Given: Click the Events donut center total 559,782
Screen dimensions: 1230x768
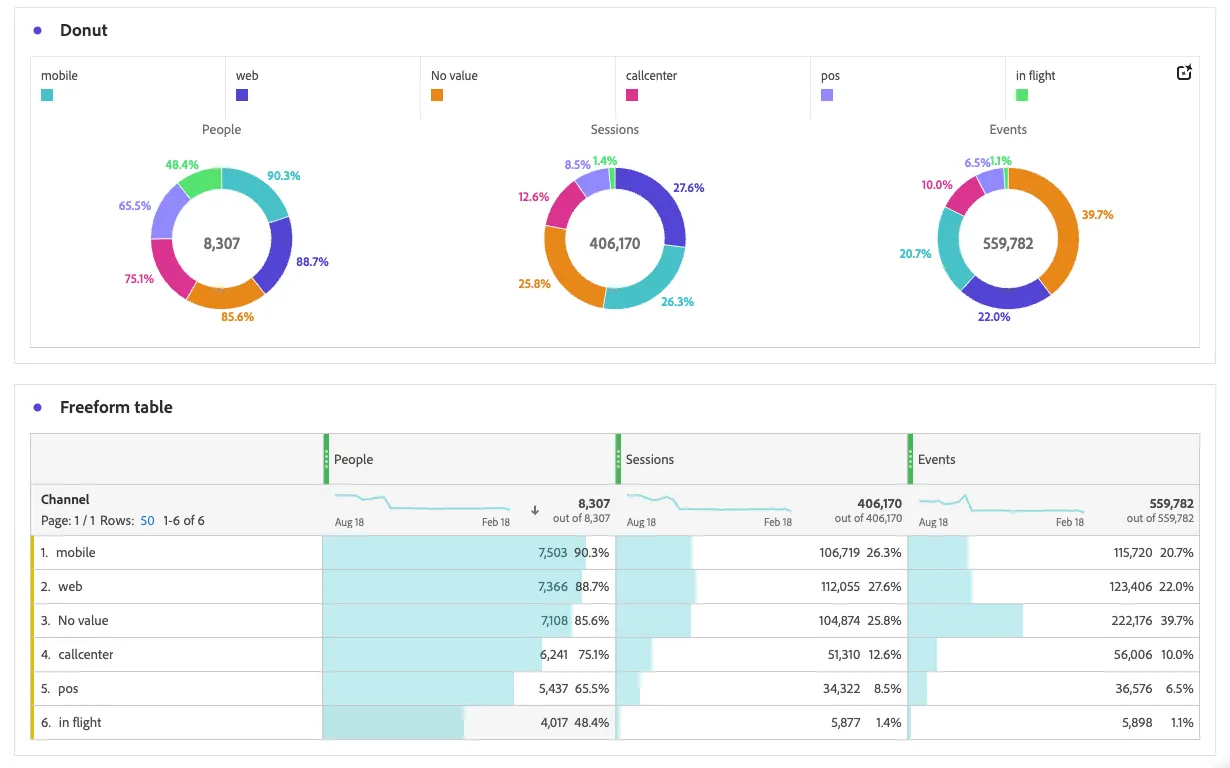Looking at the screenshot, I should [x=1008, y=243].
